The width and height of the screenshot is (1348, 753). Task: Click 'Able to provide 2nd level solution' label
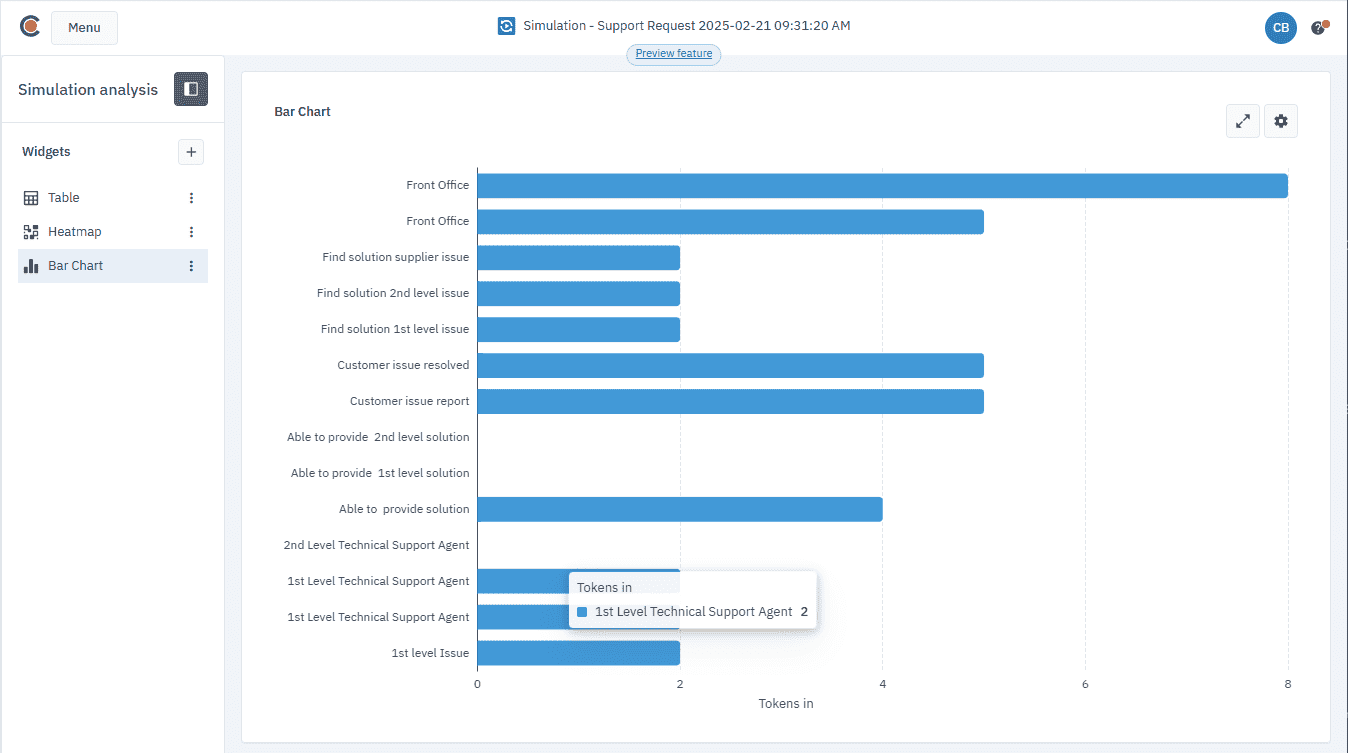click(378, 438)
